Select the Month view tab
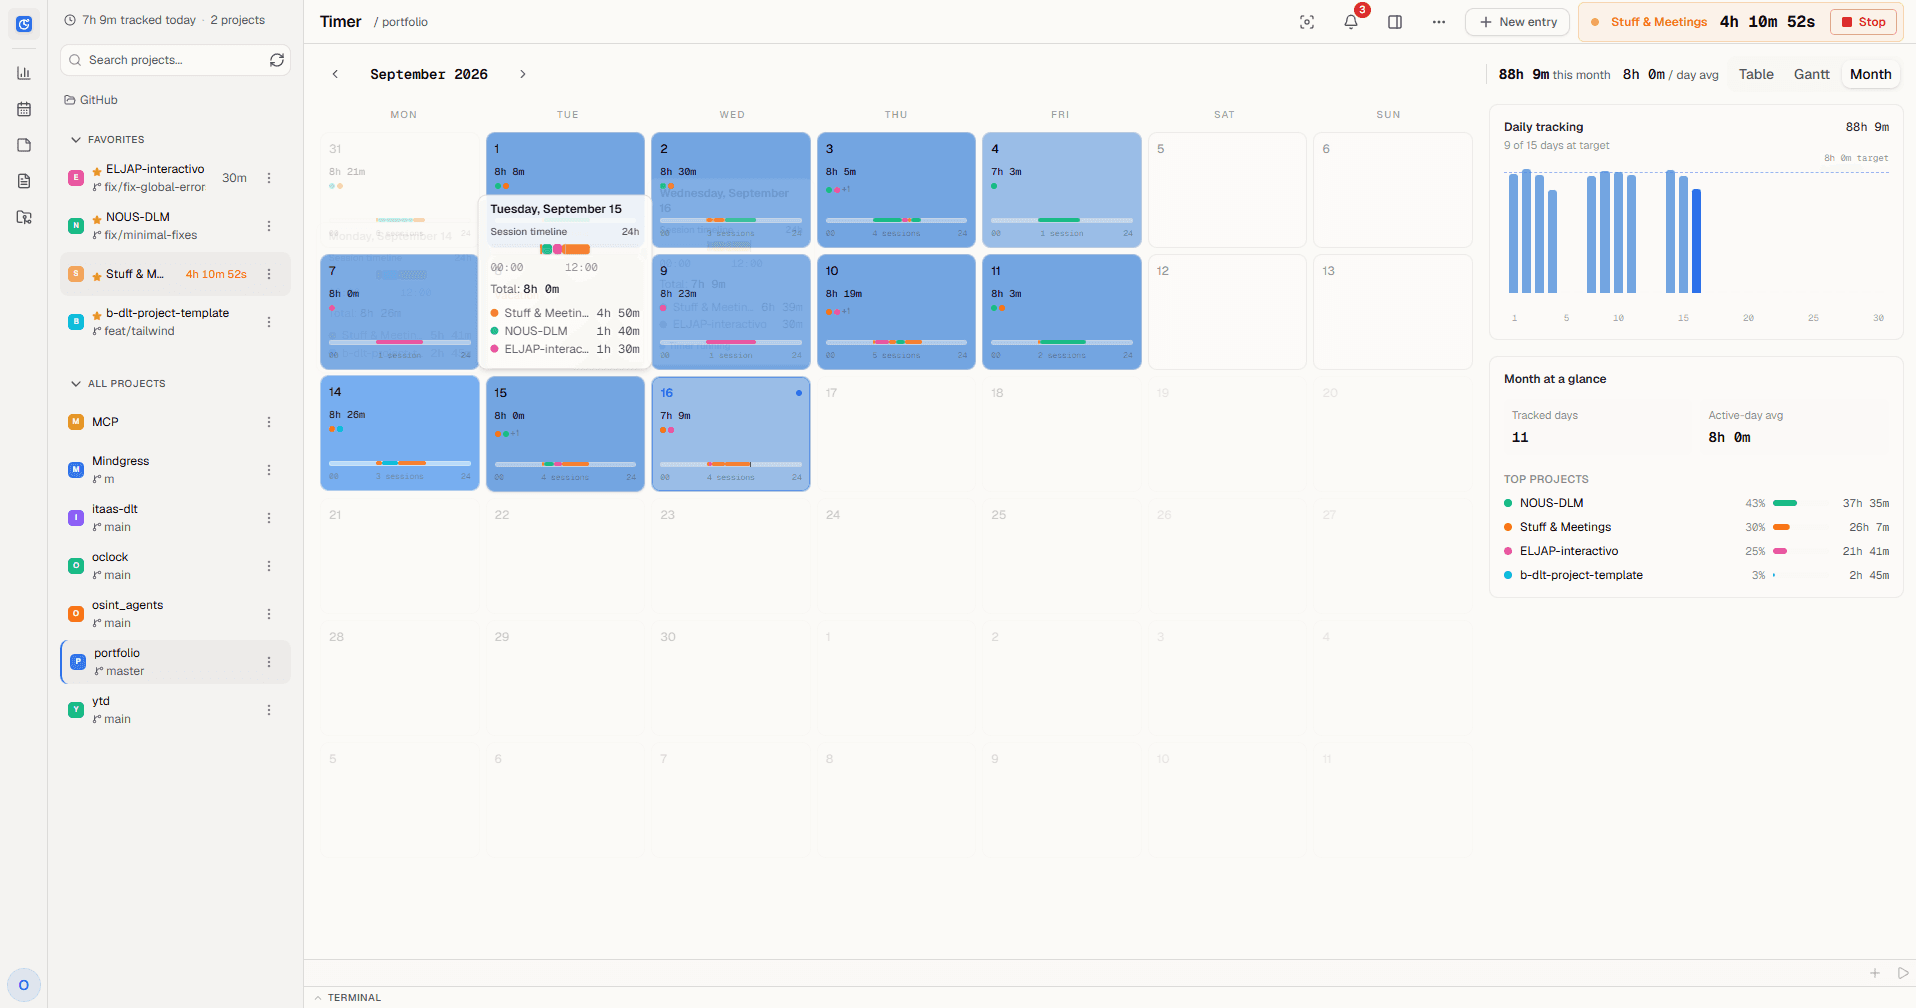This screenshot has height=1008, width=1916. [x=1870, y=74]
